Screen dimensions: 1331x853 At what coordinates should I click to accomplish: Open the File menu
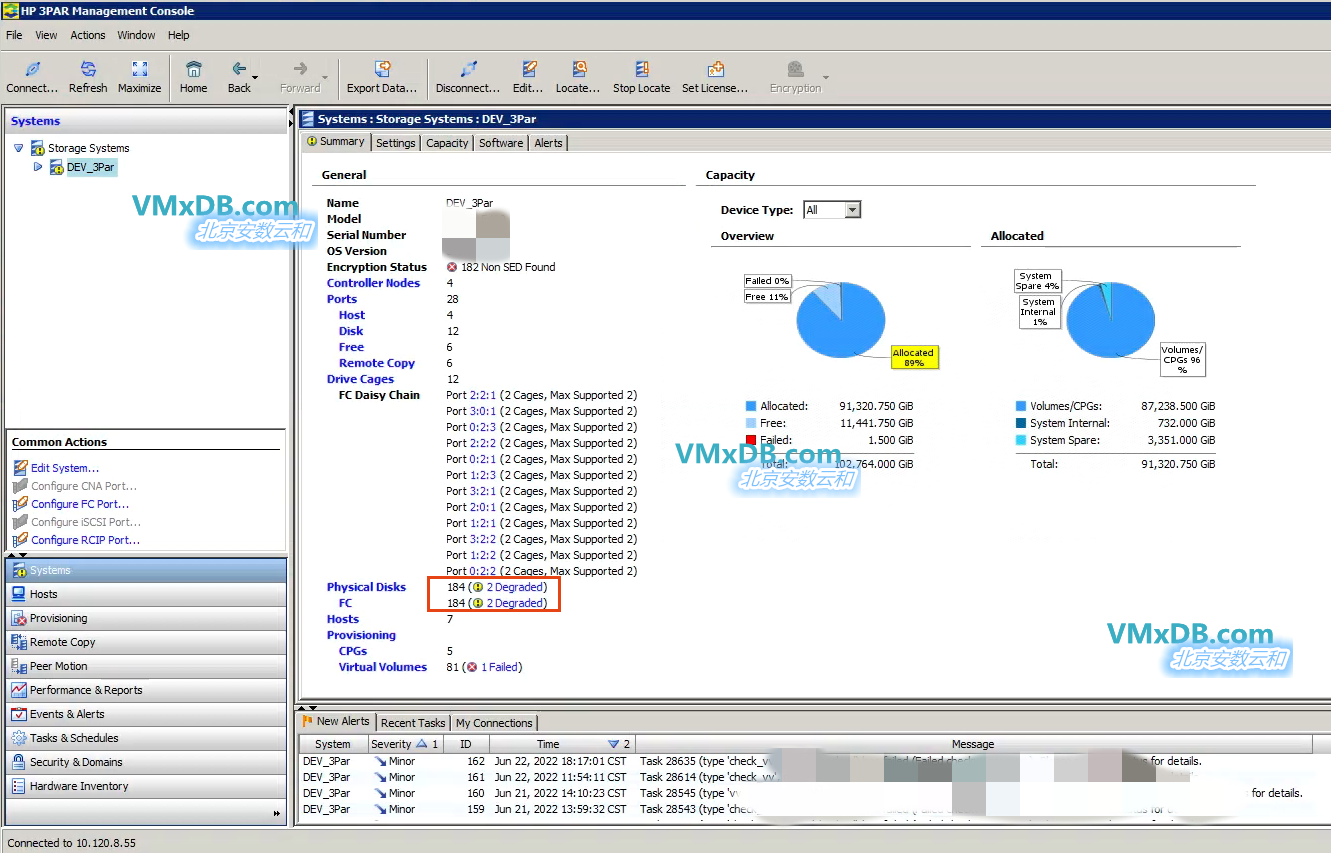(x=14, y=35)
